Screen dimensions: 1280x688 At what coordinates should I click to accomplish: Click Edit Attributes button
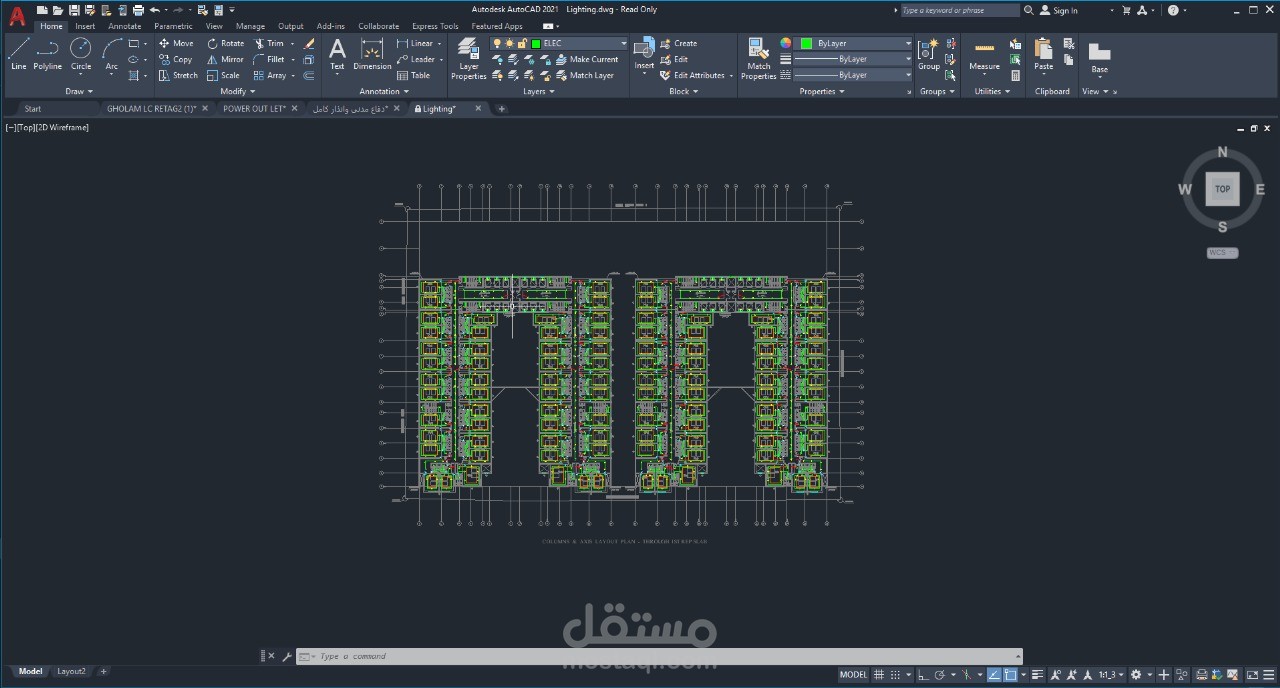coord(692,75)
